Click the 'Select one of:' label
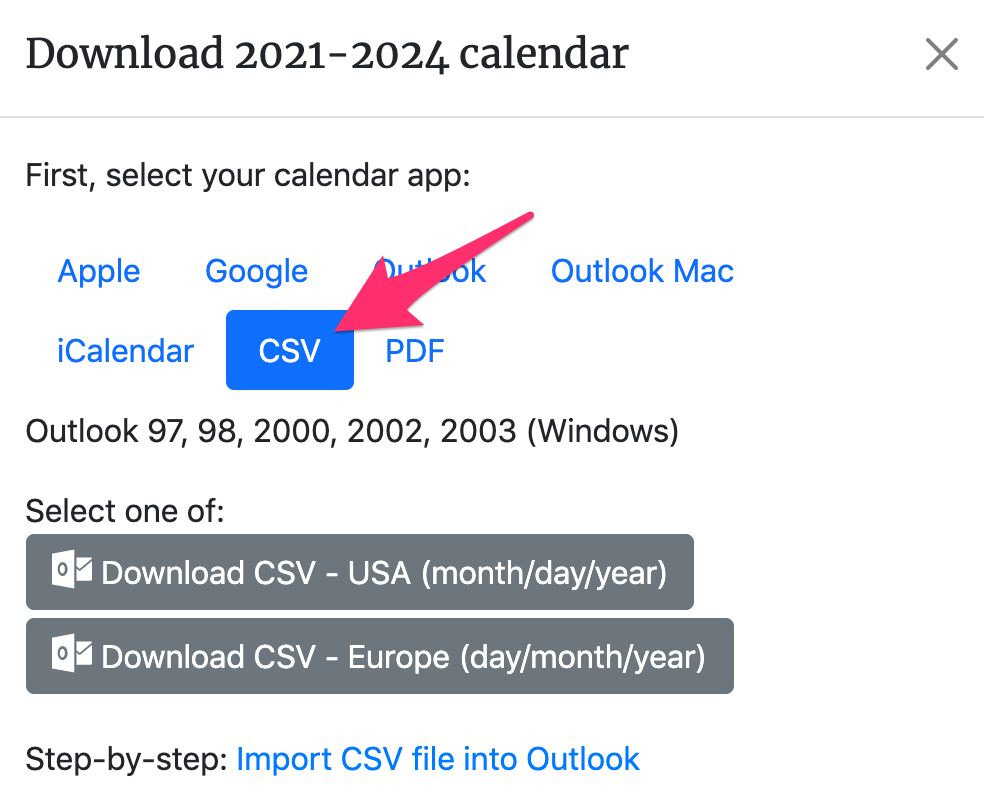Screen dimensions: 984x807 tap(125, 511)
